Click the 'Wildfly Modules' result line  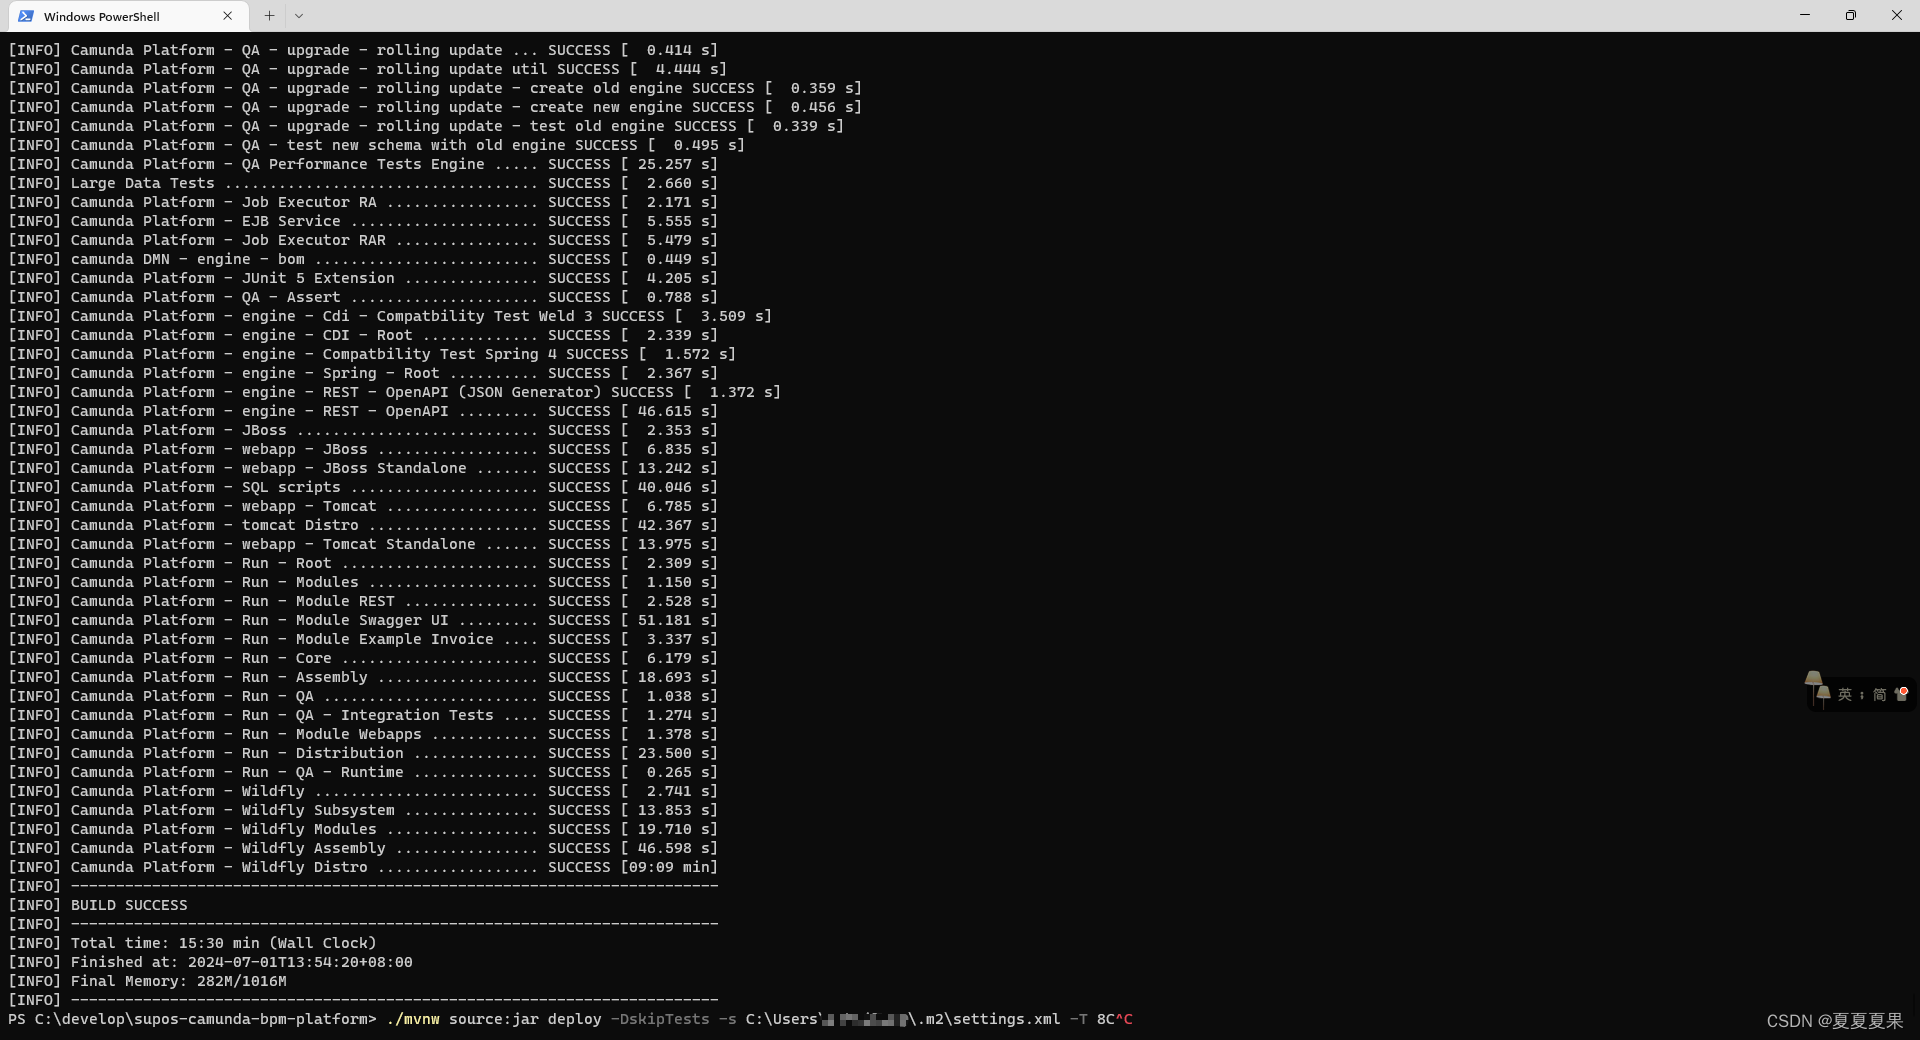pos(363,829)
